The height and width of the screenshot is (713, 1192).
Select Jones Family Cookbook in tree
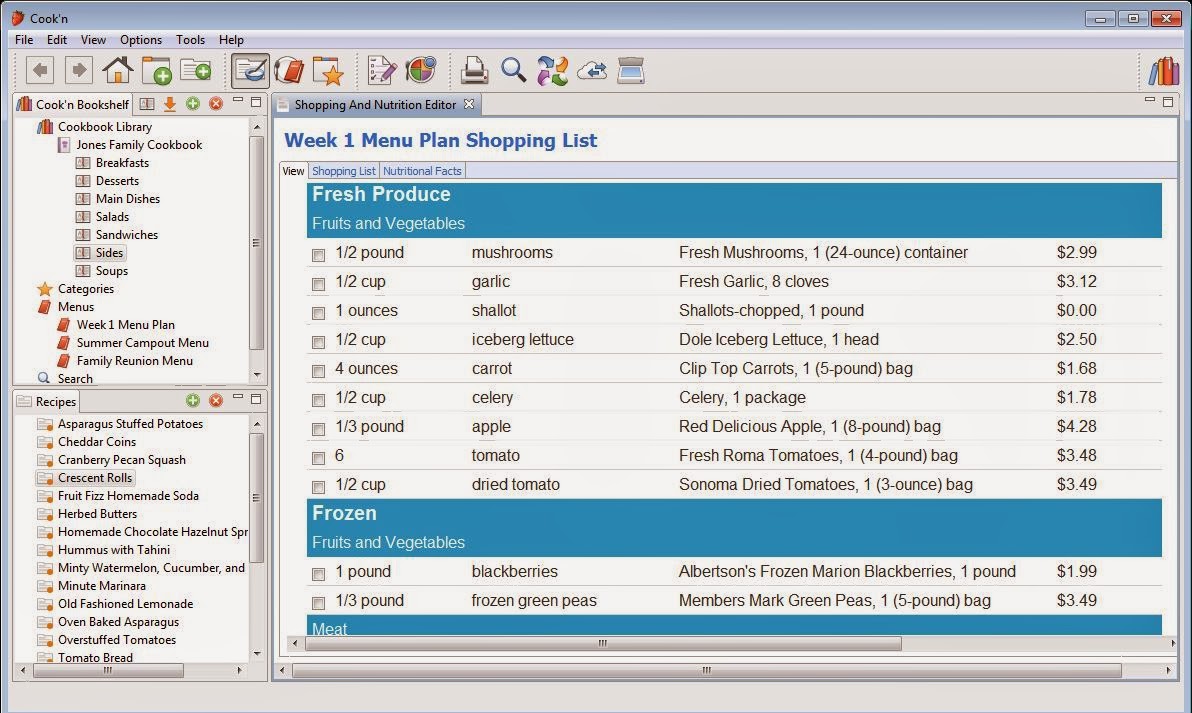pos(139,144)
